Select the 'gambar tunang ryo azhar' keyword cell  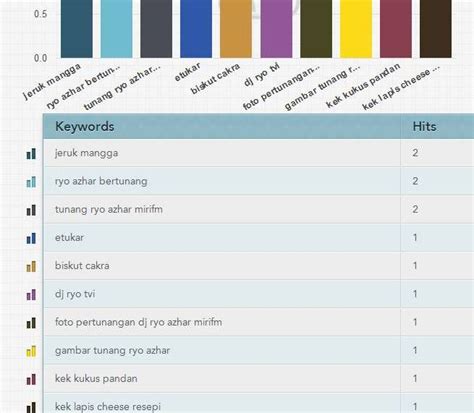(x=222, y=350)
